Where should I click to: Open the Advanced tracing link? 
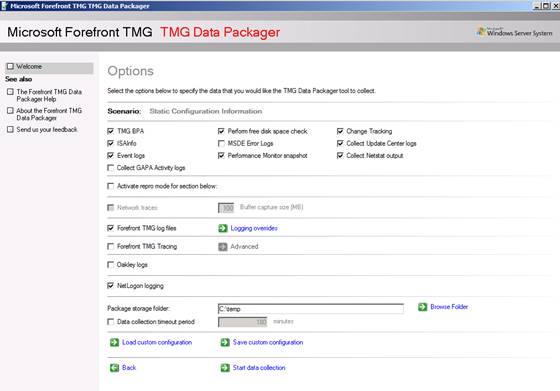(244, 246)
